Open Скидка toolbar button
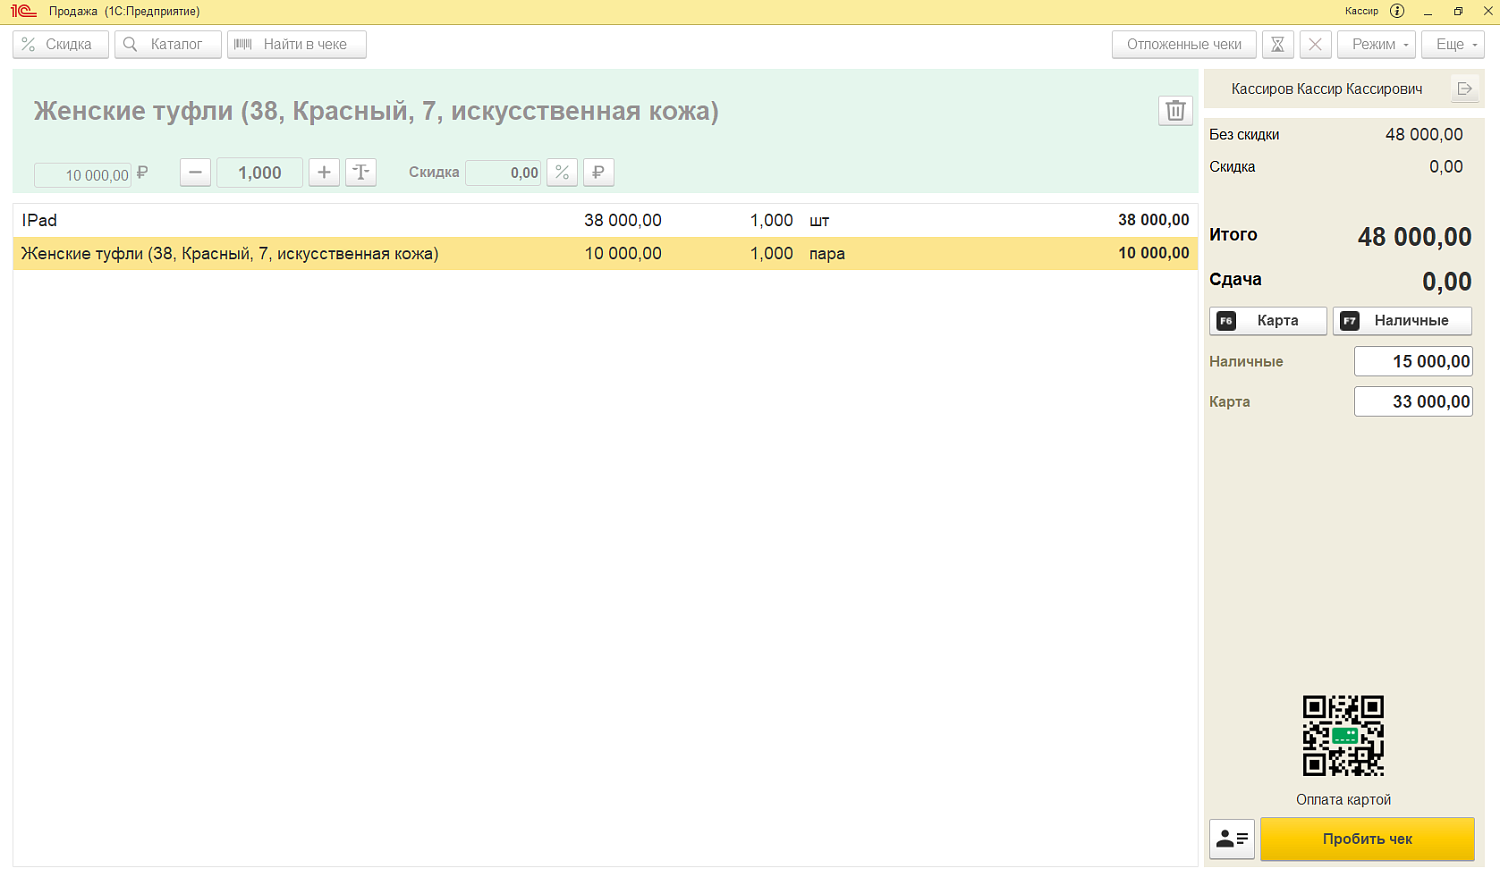 (60, 44)
